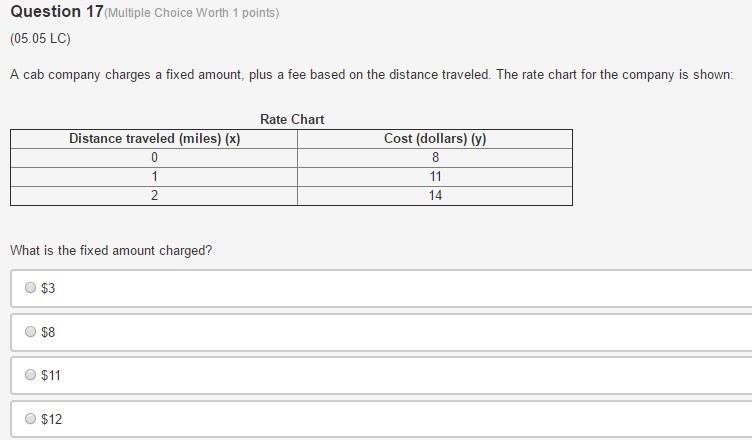Select the $12 radio button
The image size is (752, 440).
pos(30,418)
